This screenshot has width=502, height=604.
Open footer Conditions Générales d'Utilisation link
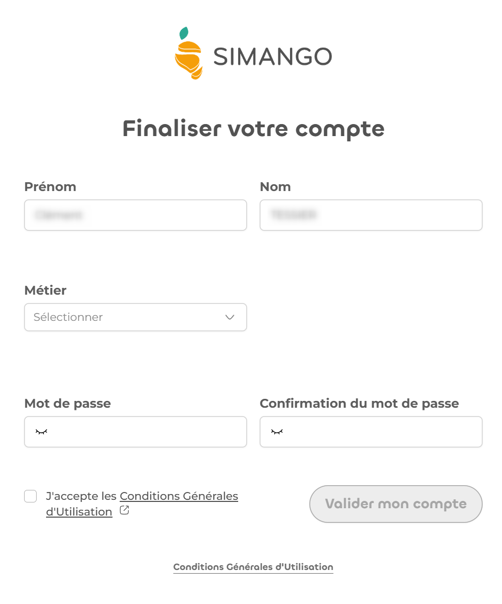click(x=253, y=567)
